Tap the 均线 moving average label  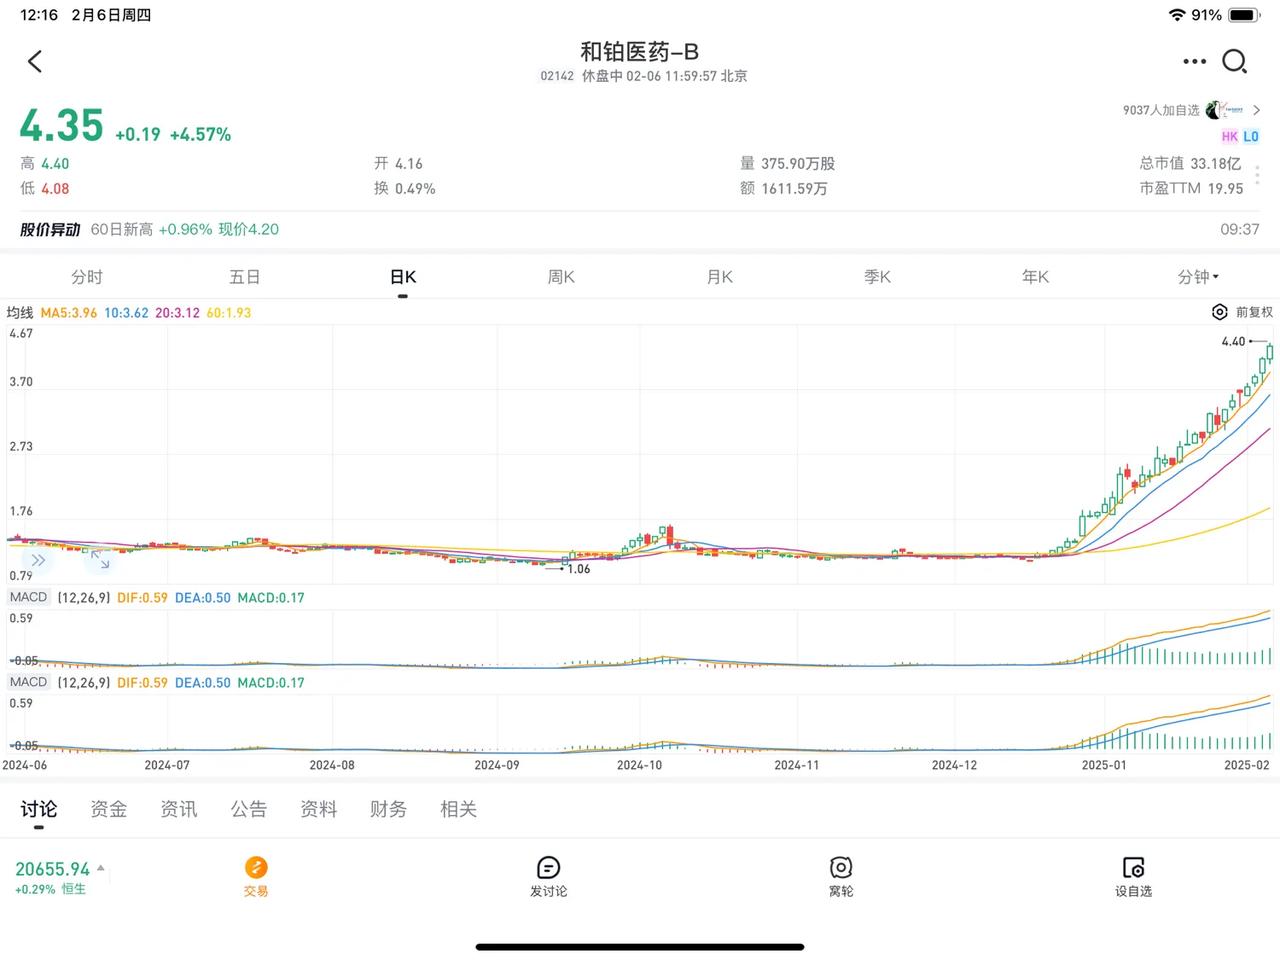20,312
